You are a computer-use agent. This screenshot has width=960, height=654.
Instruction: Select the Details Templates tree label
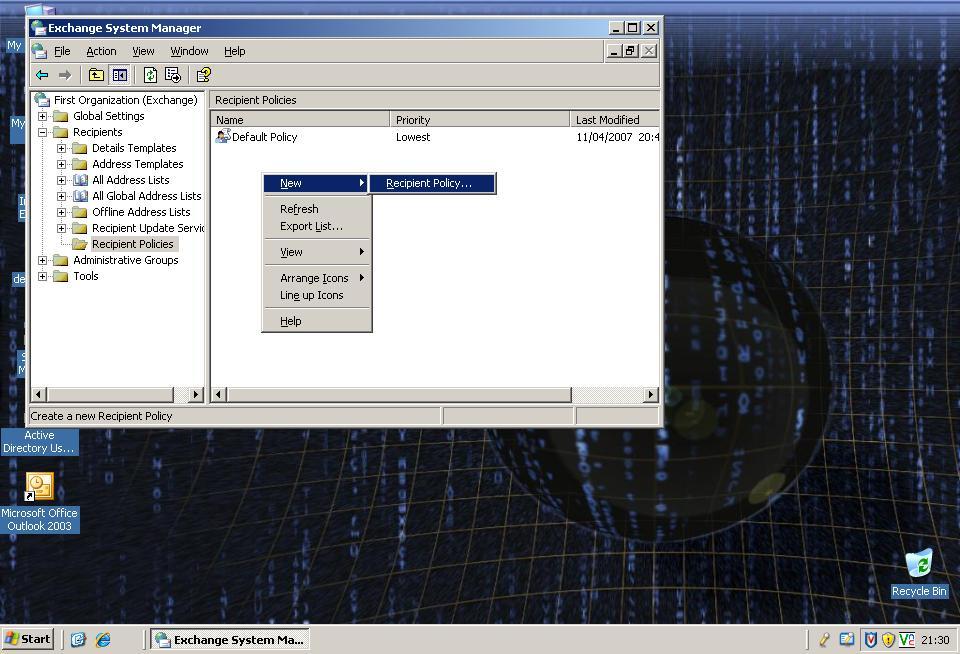134,148
